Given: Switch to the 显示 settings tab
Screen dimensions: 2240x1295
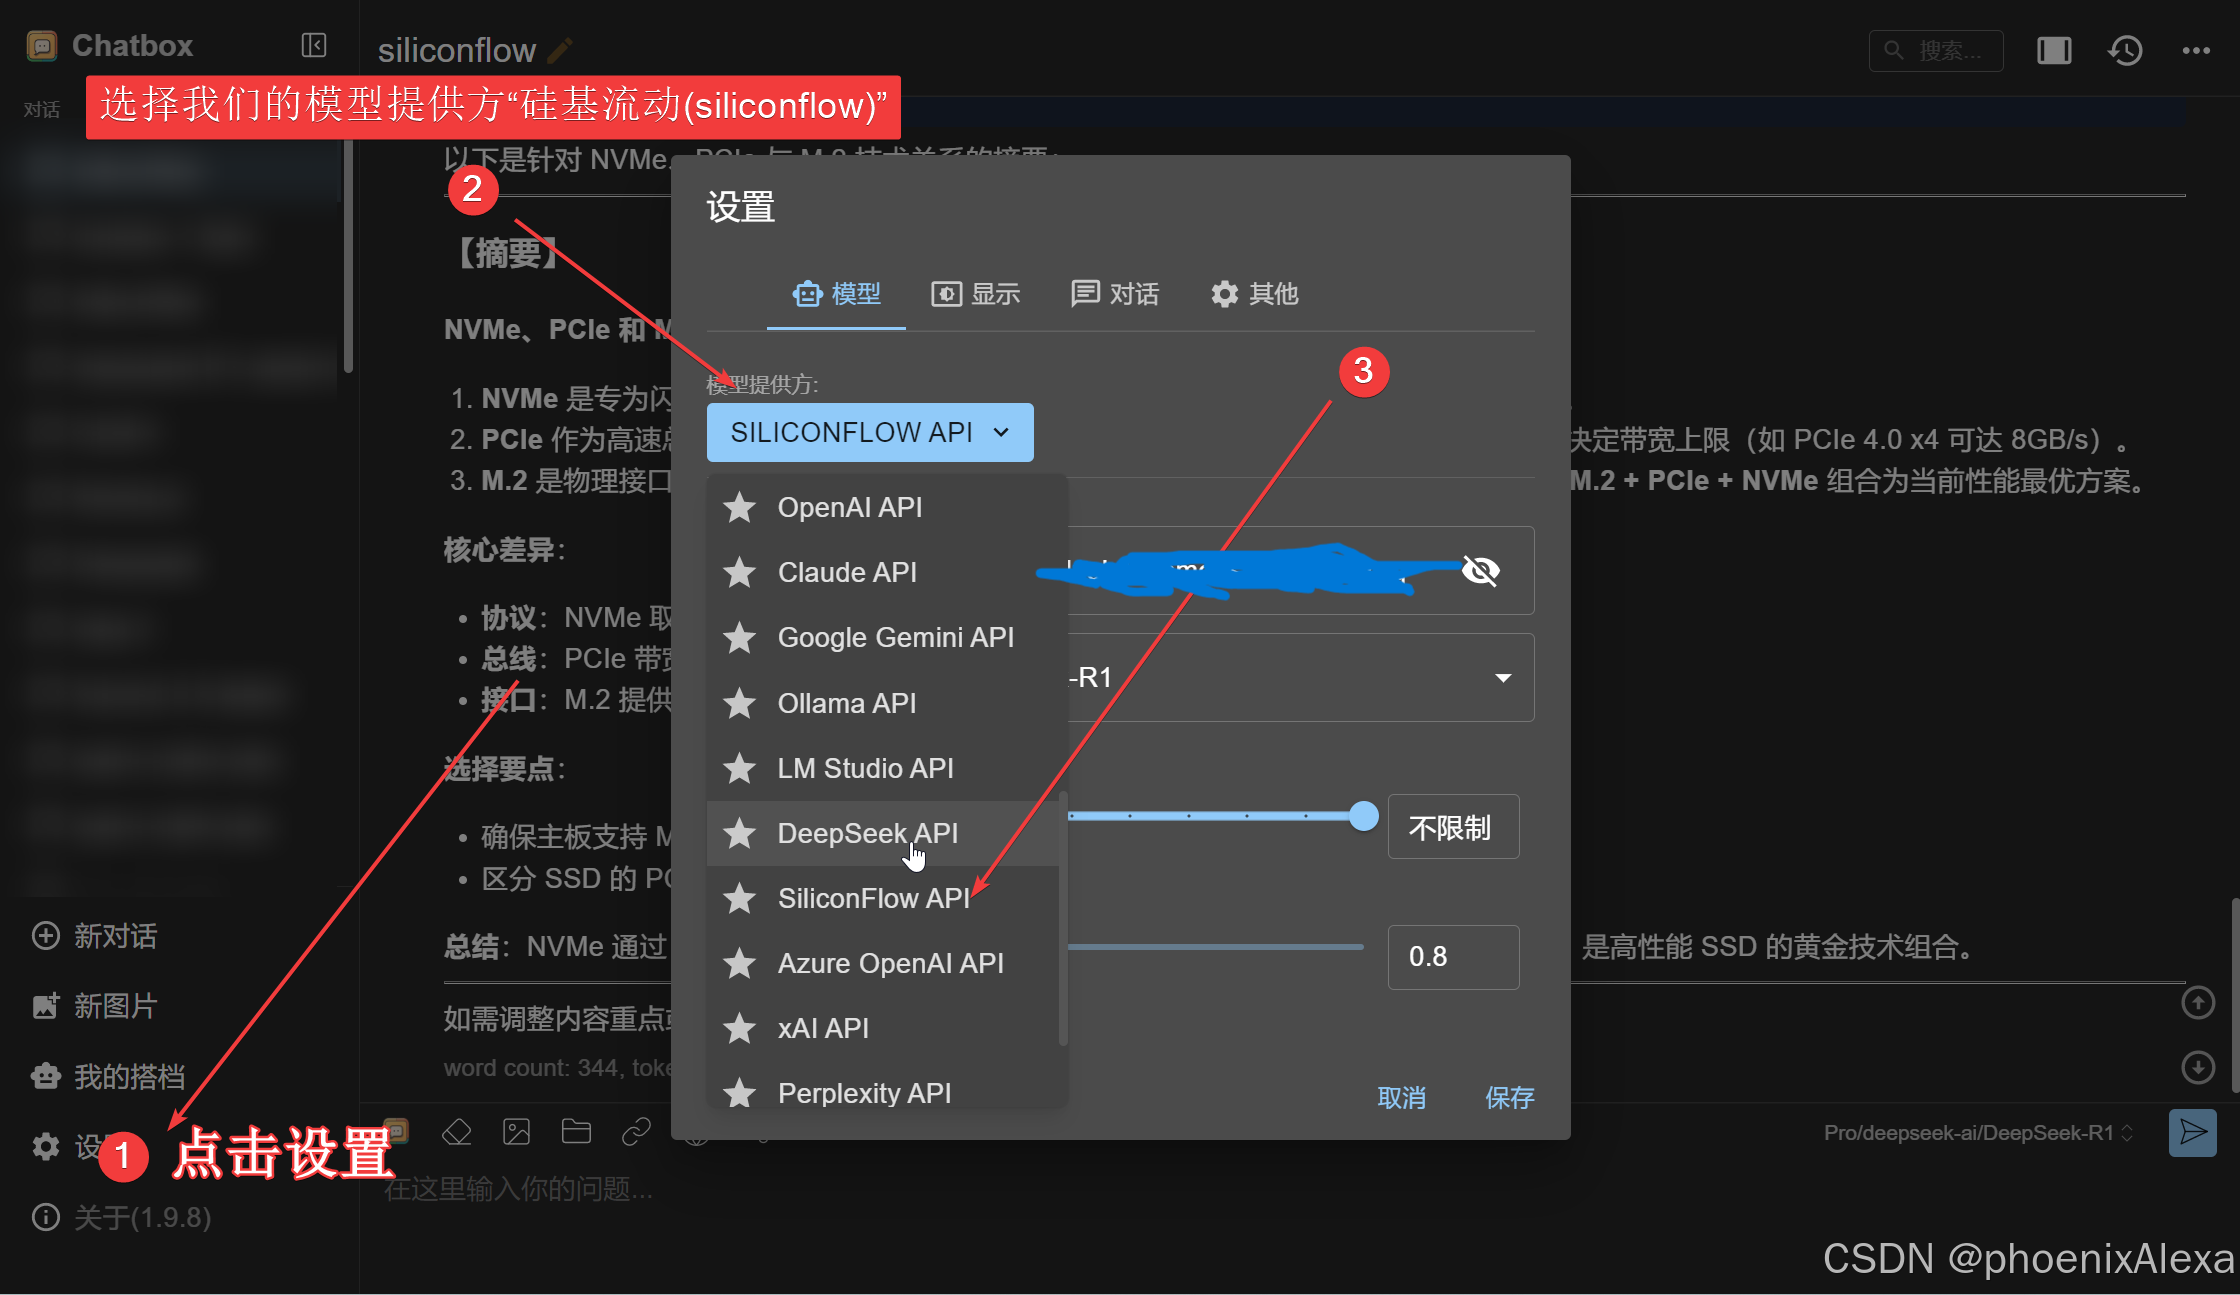Looking at the screenshot, I should [x=976, y=294].
